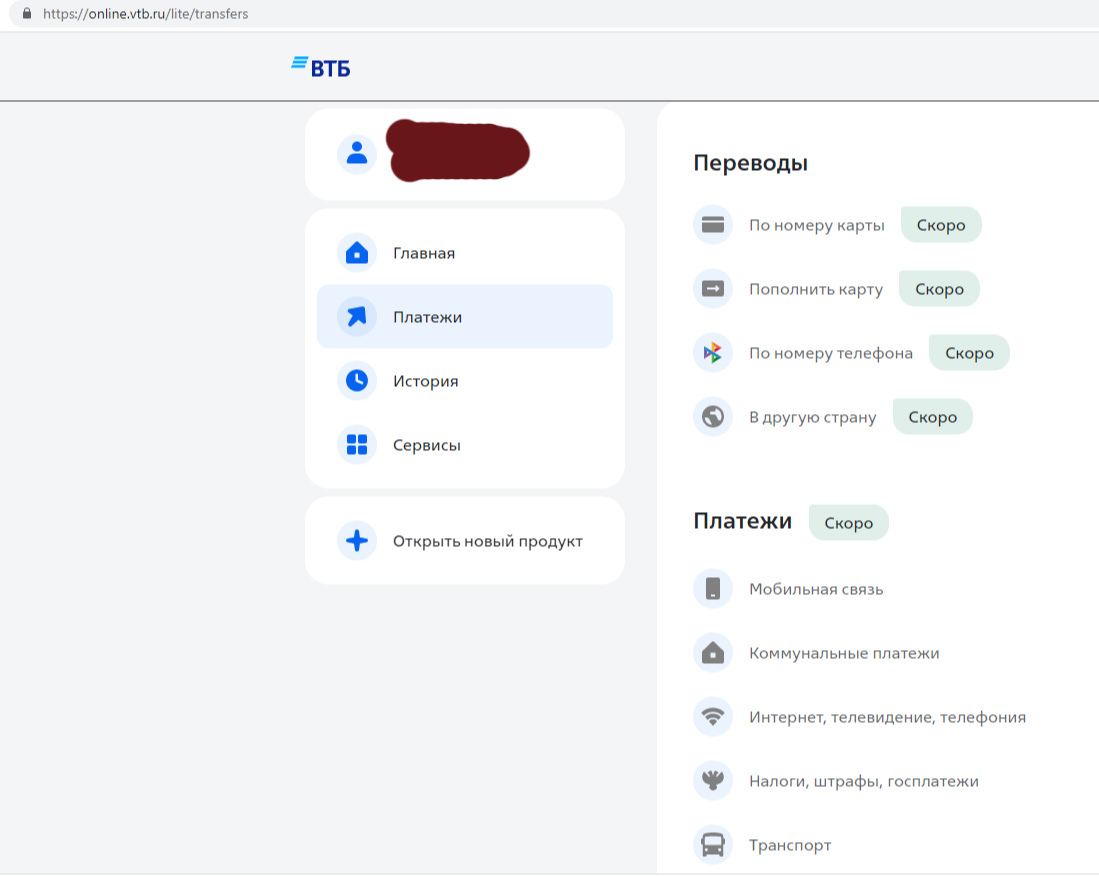Select Открыть новый продукт
The image size is (1099, 876).
tap(487, 541)
